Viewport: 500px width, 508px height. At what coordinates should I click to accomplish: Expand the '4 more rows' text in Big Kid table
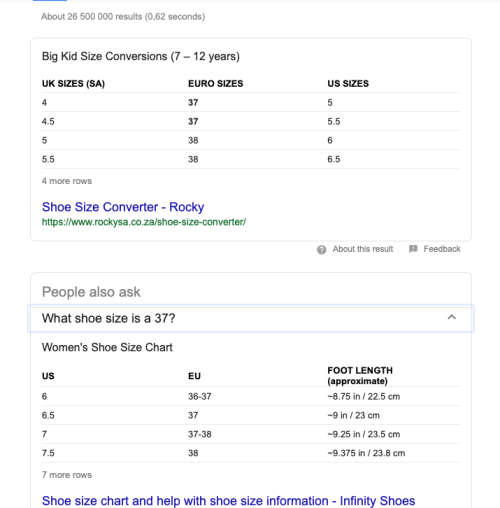(x=67, y=181)
